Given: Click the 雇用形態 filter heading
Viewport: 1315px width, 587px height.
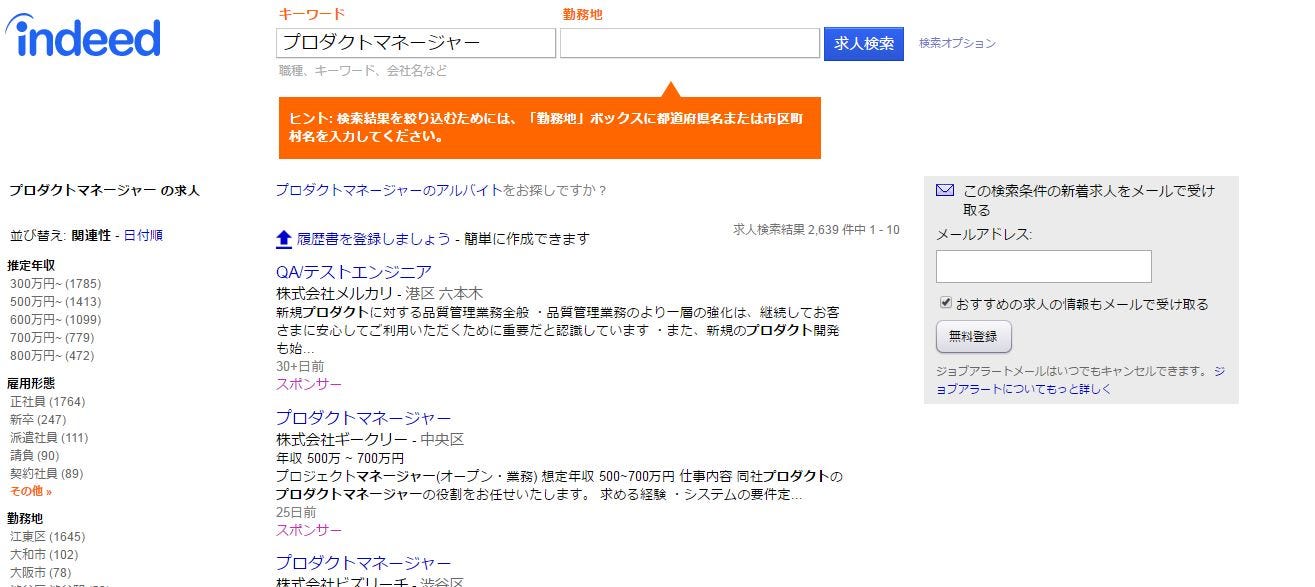Looking at the screenshot, I should pyautogui.click(x=31, y=384).
